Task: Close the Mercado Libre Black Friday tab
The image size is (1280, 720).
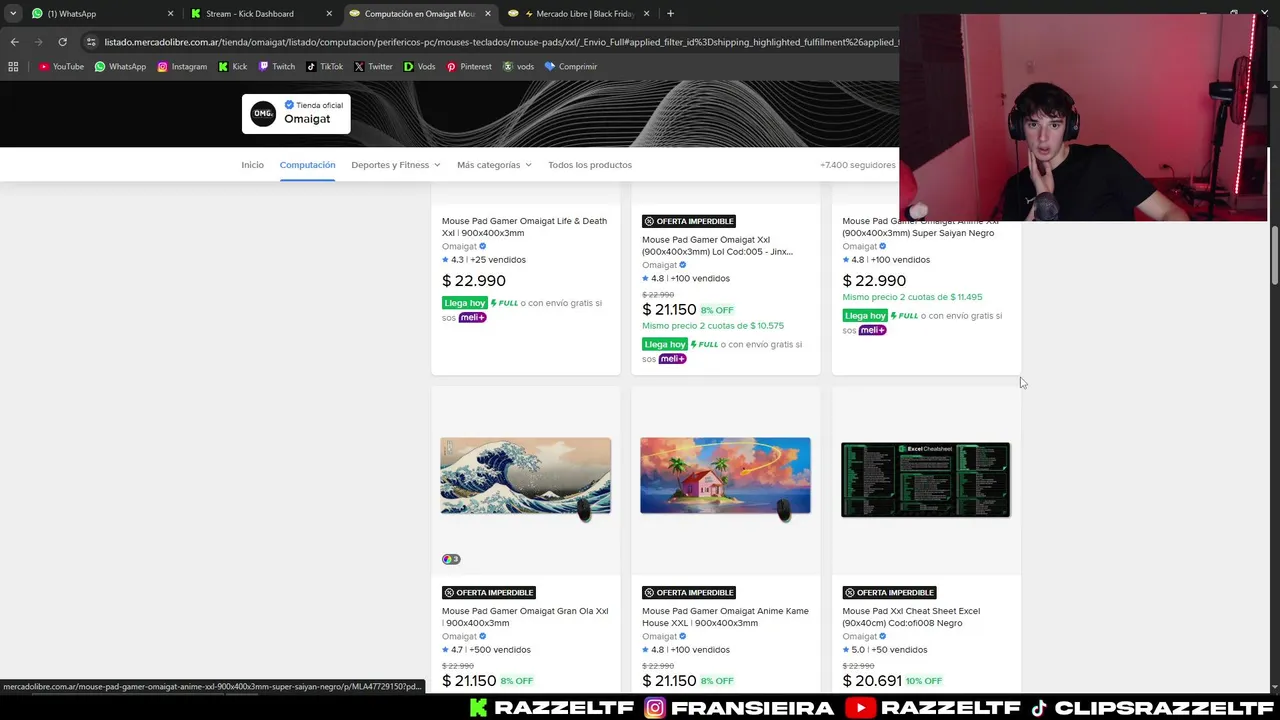Action: [646, 14]
